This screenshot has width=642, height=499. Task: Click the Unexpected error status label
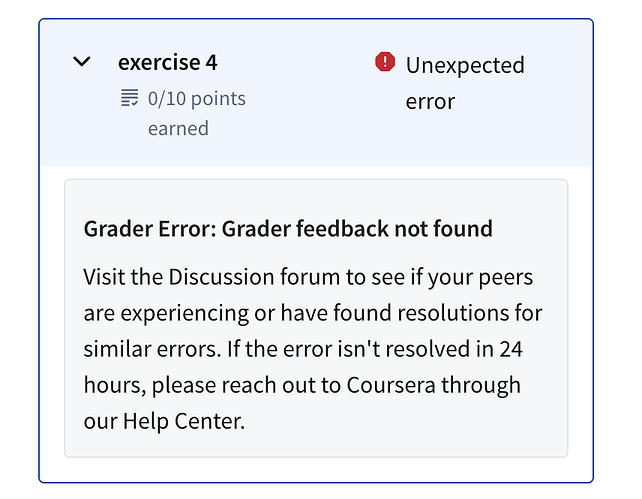tap(465, 83)
